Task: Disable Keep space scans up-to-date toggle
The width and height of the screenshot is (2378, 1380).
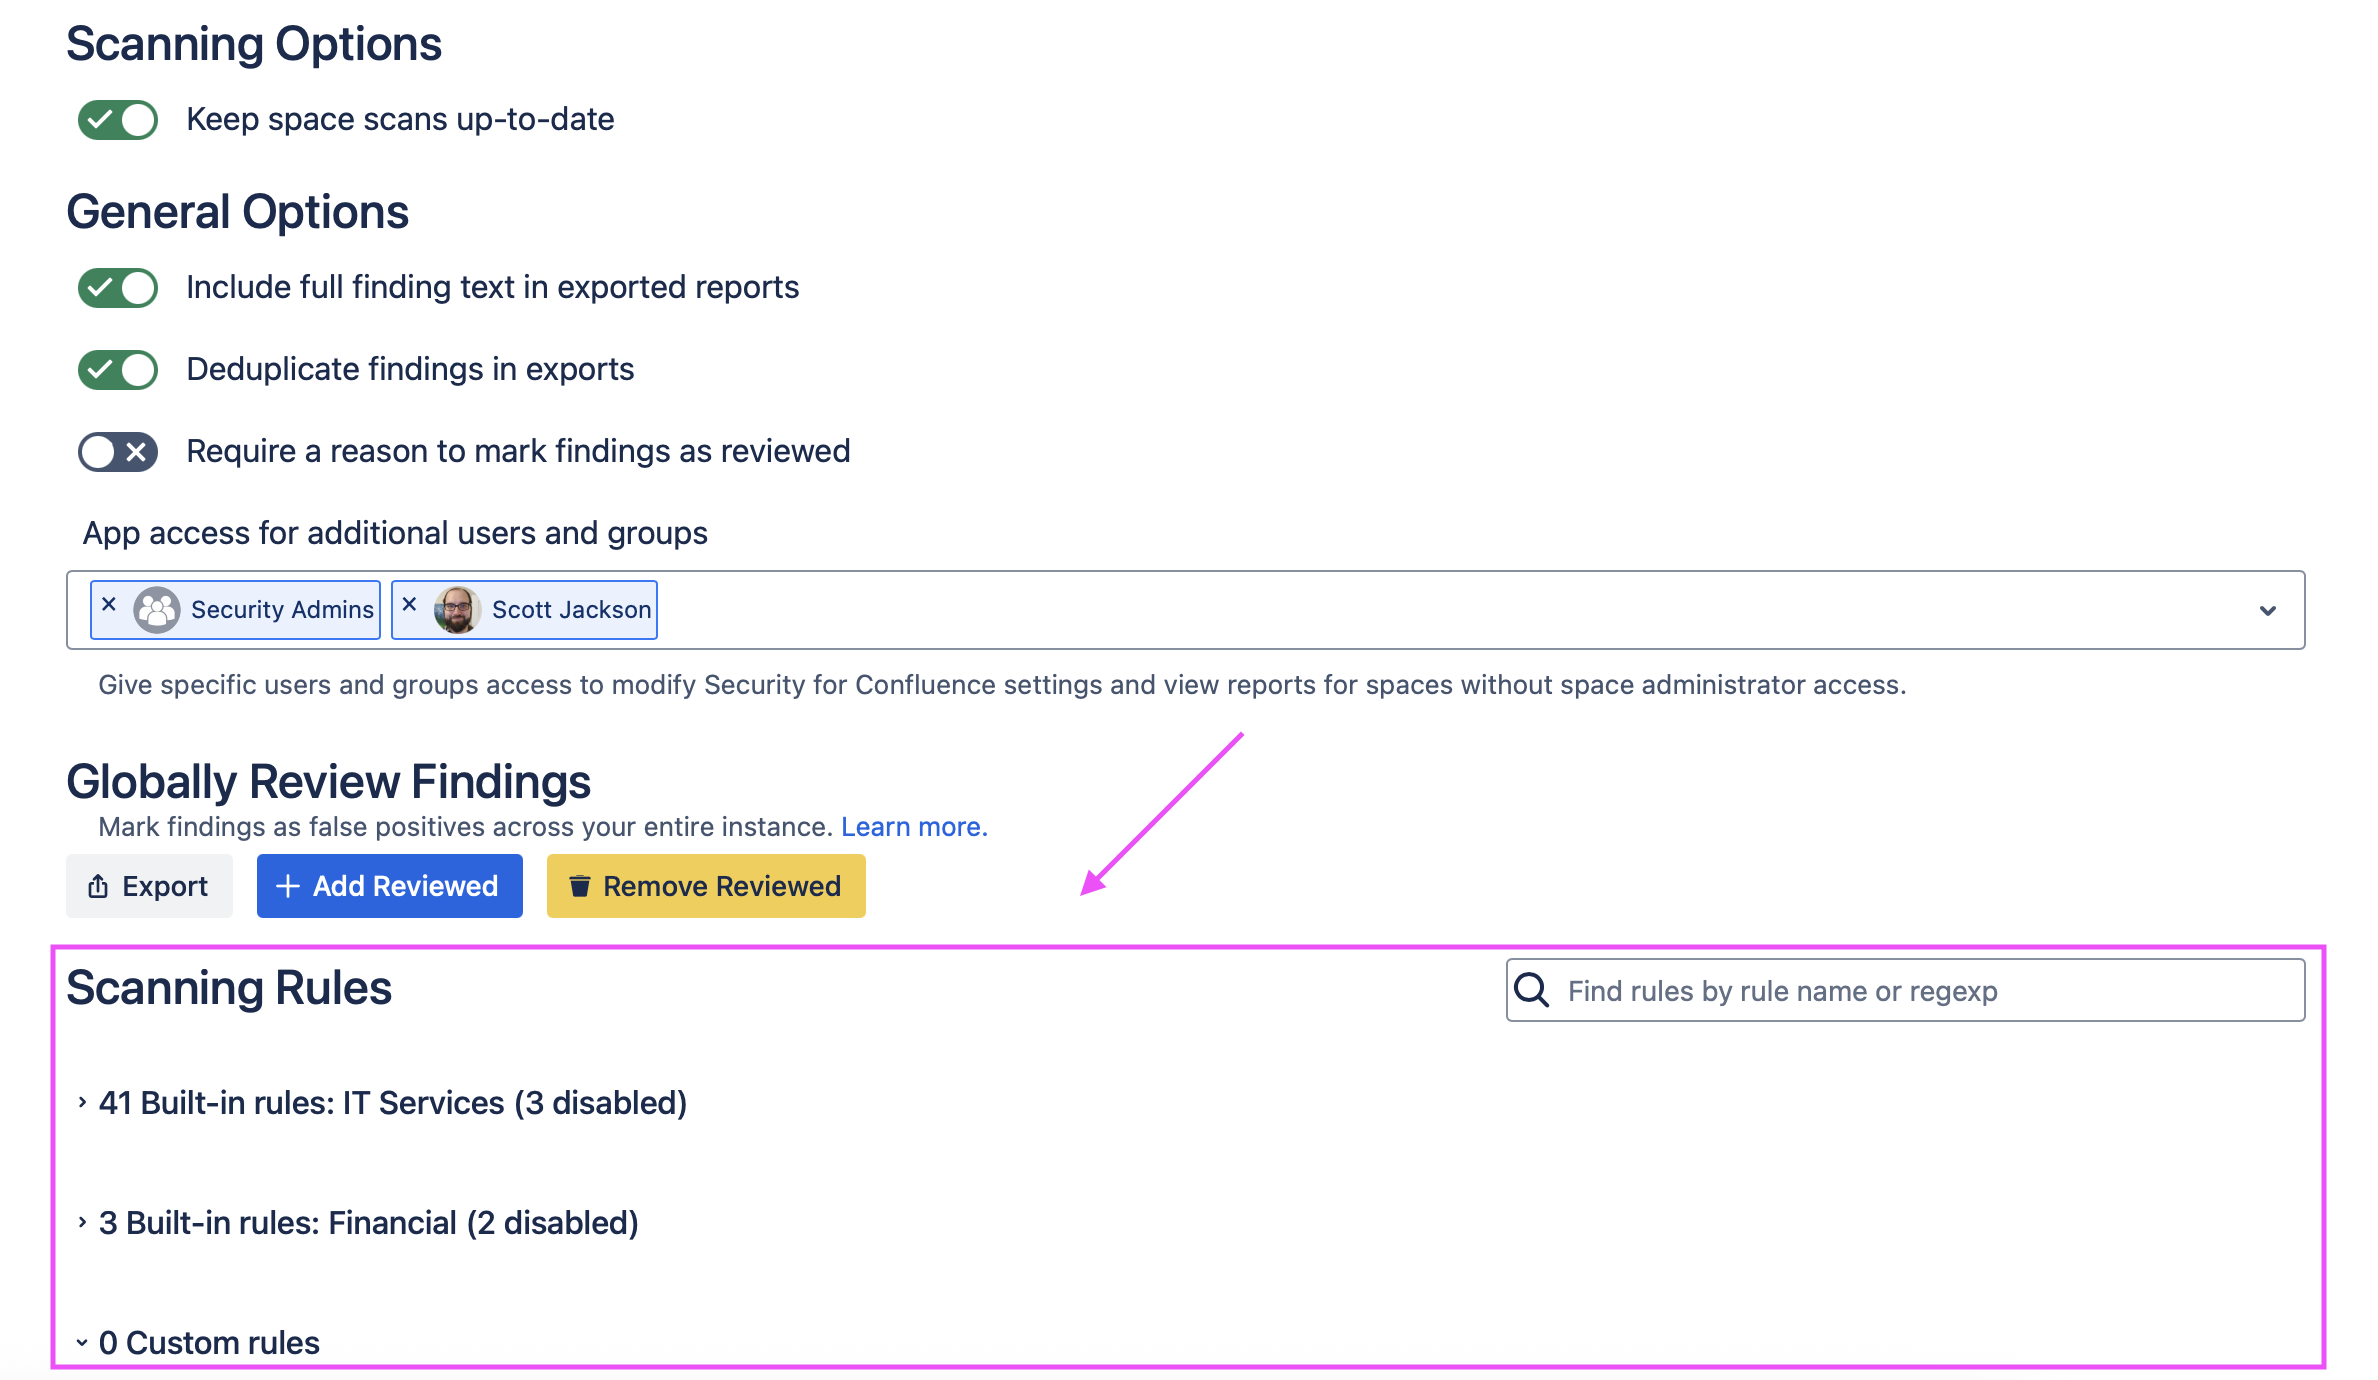Action: pos(118,120)
